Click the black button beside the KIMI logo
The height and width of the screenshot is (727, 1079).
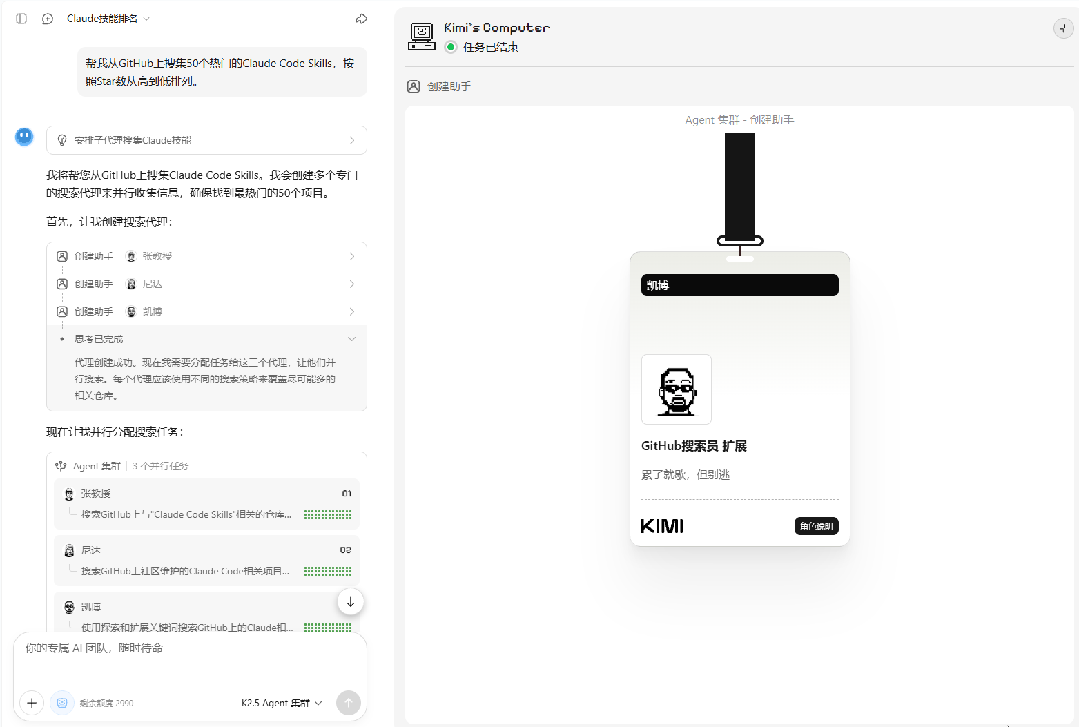tap(817, 526)
